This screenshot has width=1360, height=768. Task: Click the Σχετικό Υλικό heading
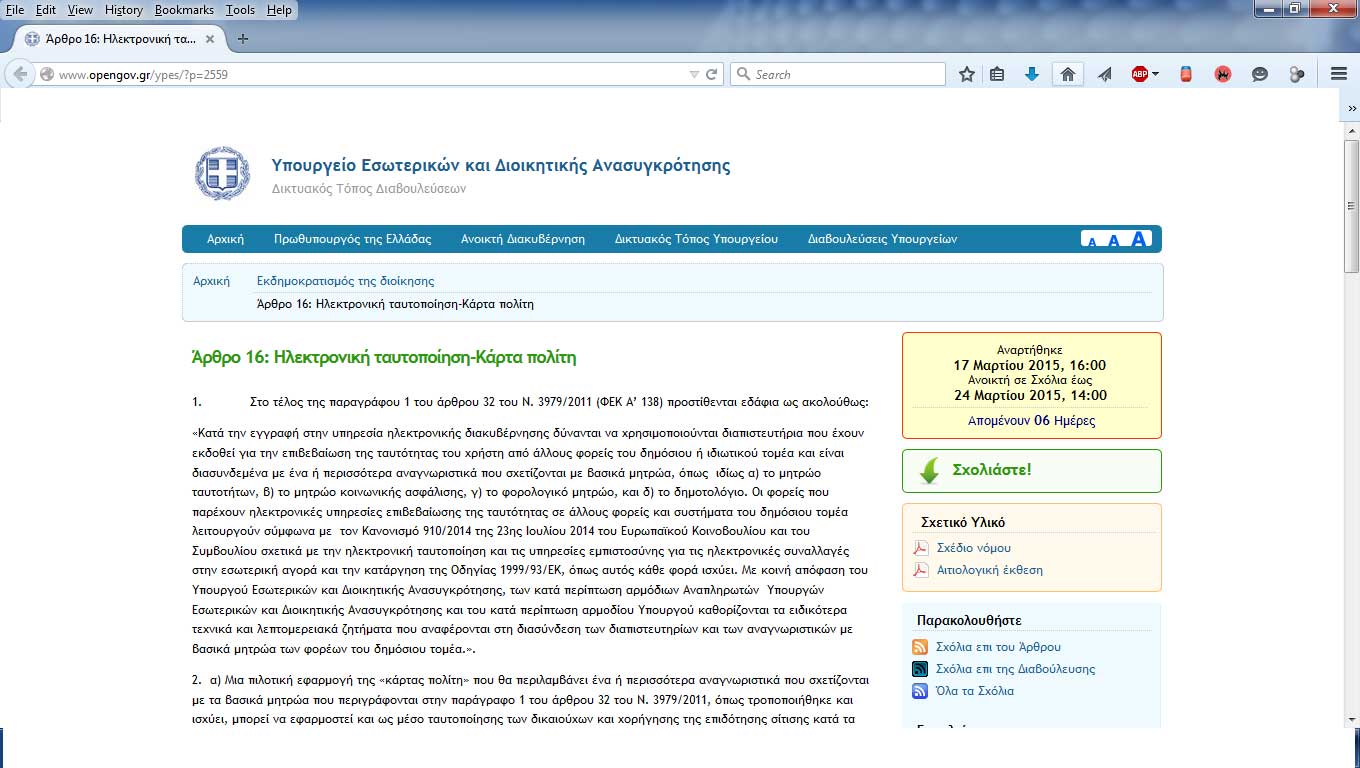pyautogui.click(x=962, y=522)
